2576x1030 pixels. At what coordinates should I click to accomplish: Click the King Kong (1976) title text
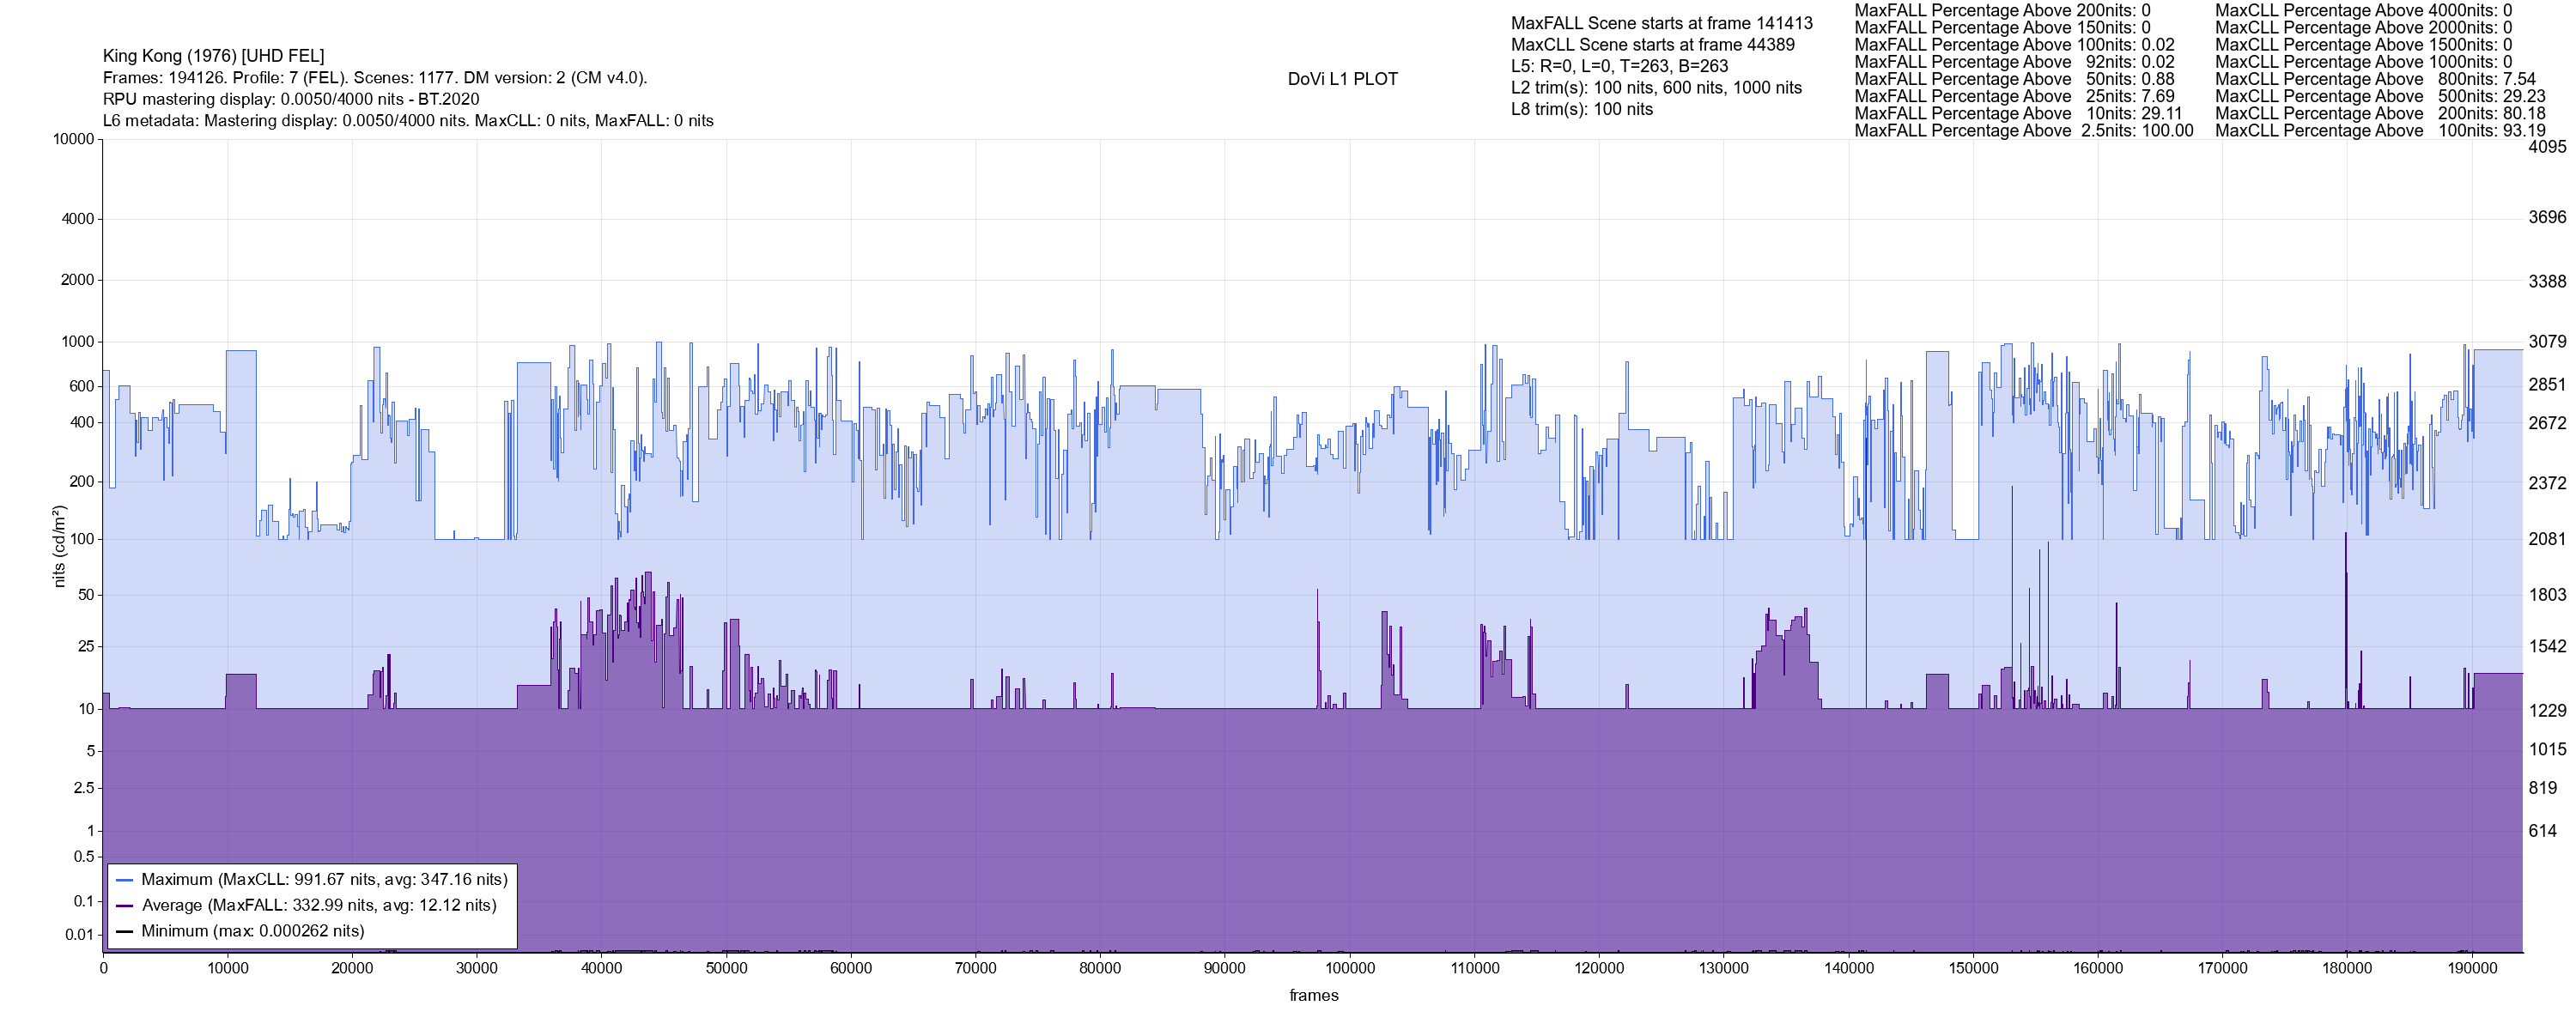(x=213, y=56)
